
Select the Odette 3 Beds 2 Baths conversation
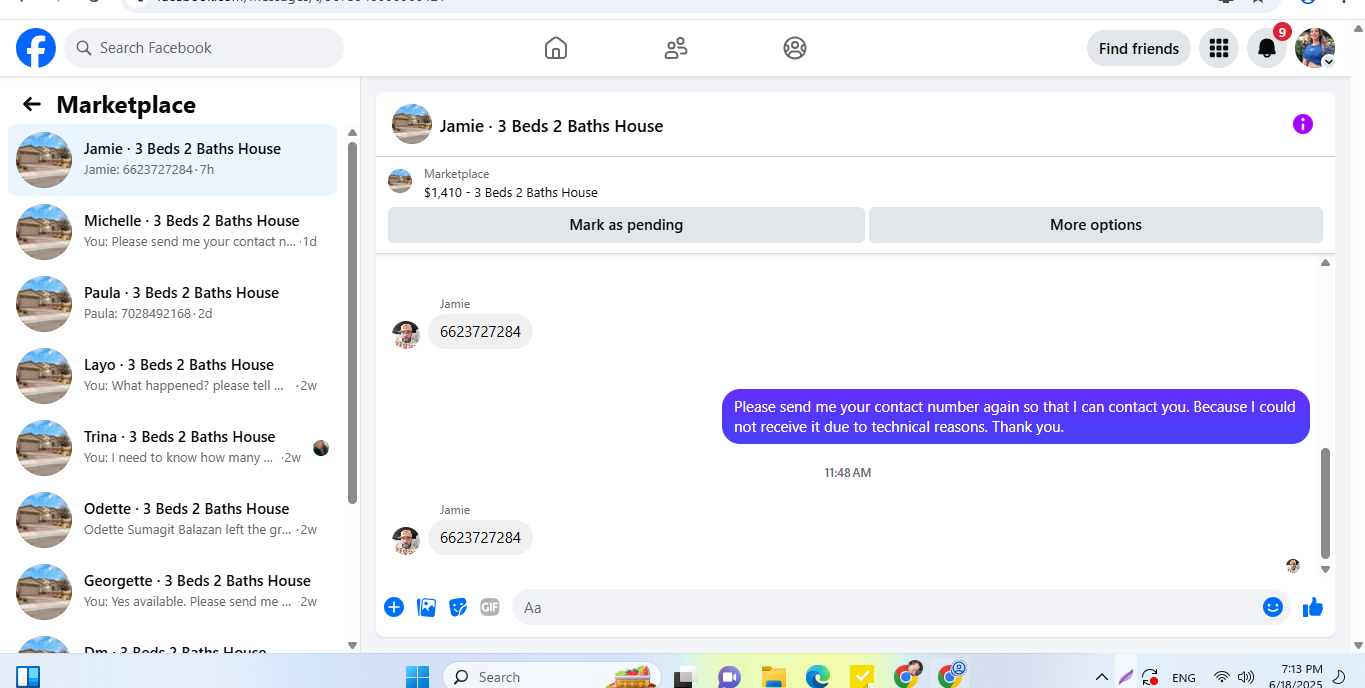click(x=172, y=520)
